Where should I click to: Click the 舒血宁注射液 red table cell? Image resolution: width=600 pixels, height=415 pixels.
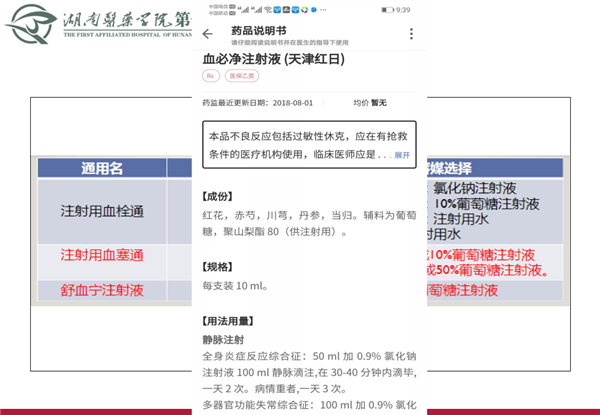click(102, 290)
